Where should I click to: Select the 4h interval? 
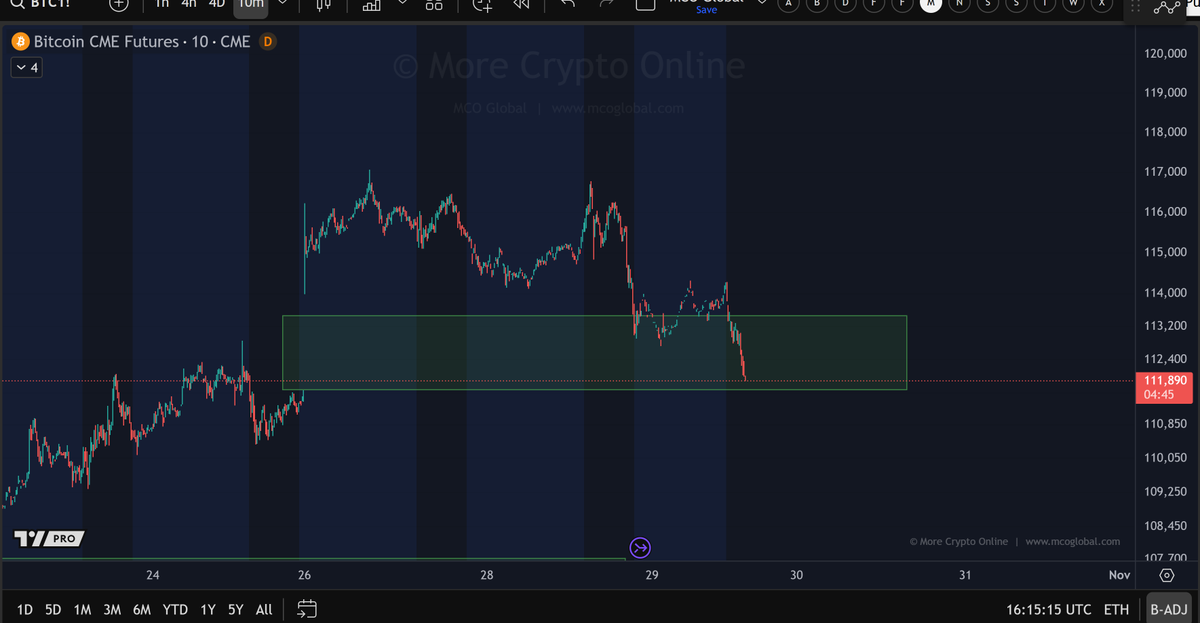click(x=189, y=4)
